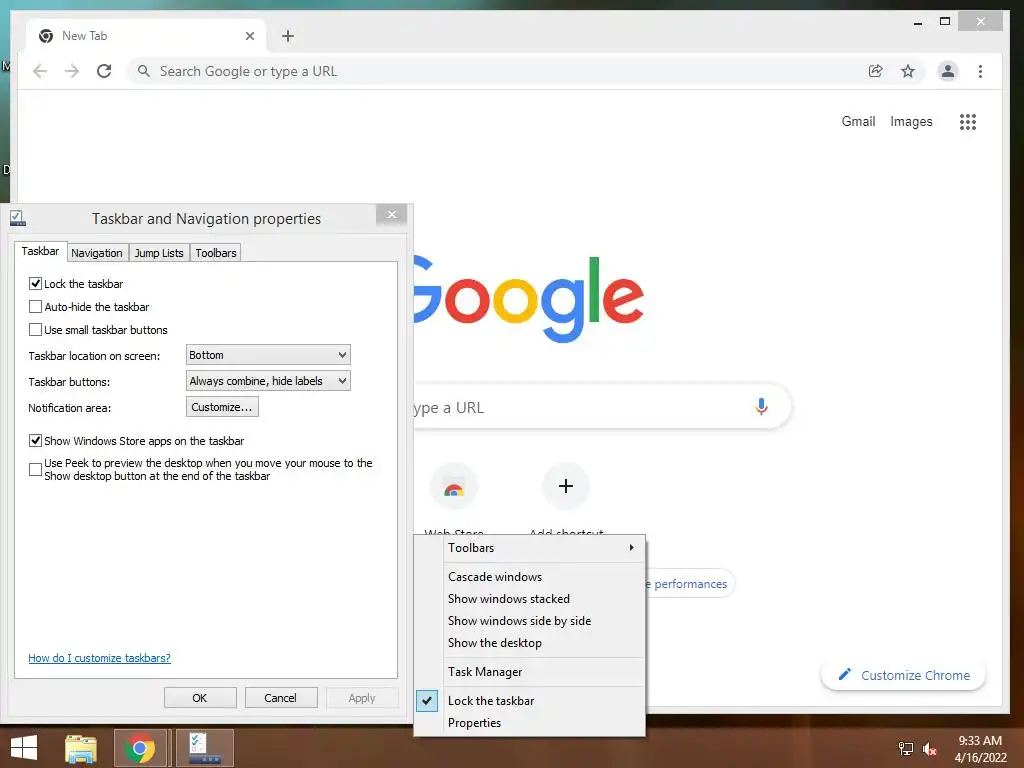The width and height of the screenshot is (1024, 768).
Task: Open the Images link
Action: point(911,121)
